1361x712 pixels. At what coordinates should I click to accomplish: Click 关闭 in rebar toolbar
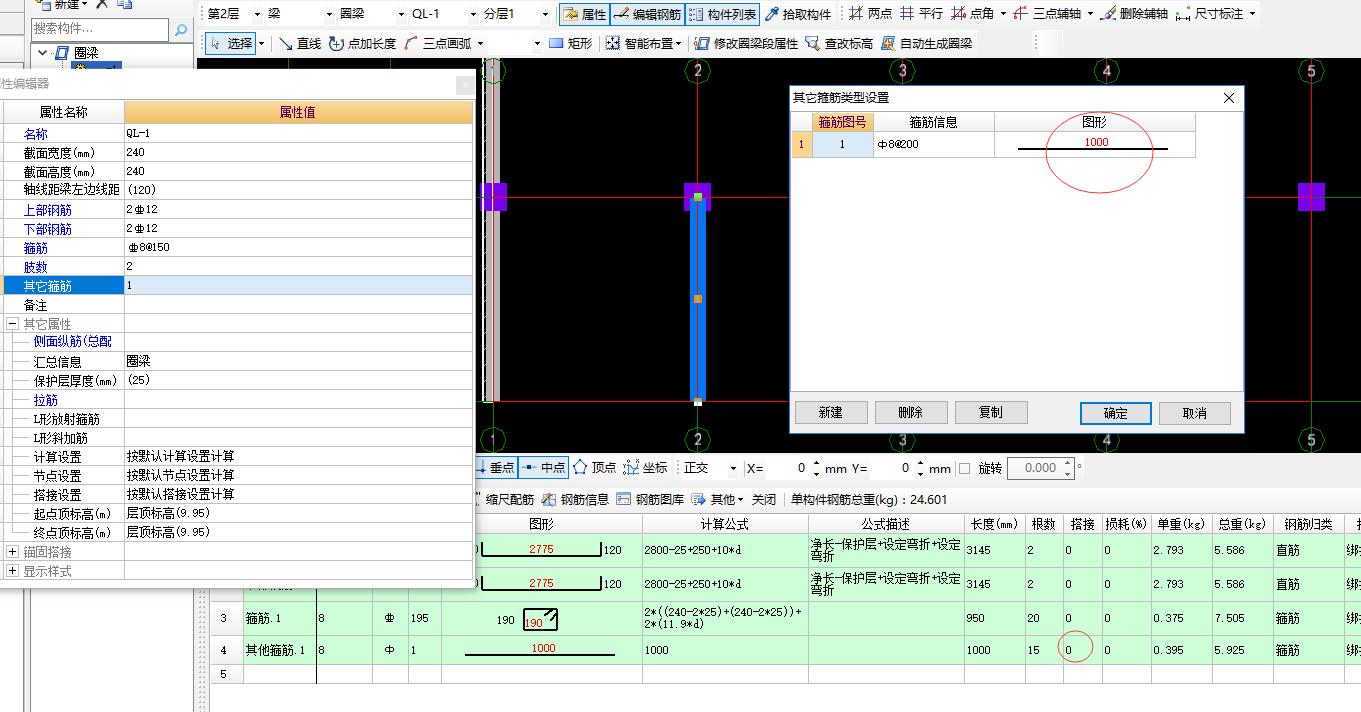coord(764,499)
